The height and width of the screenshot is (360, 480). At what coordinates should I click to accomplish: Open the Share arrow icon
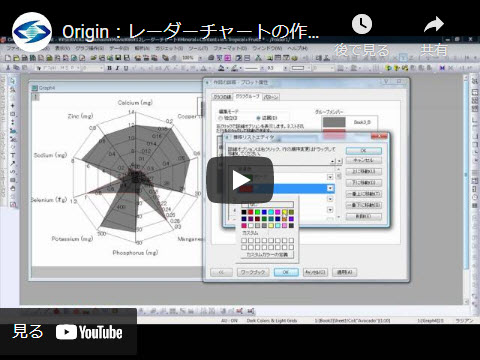click(434, 25)
